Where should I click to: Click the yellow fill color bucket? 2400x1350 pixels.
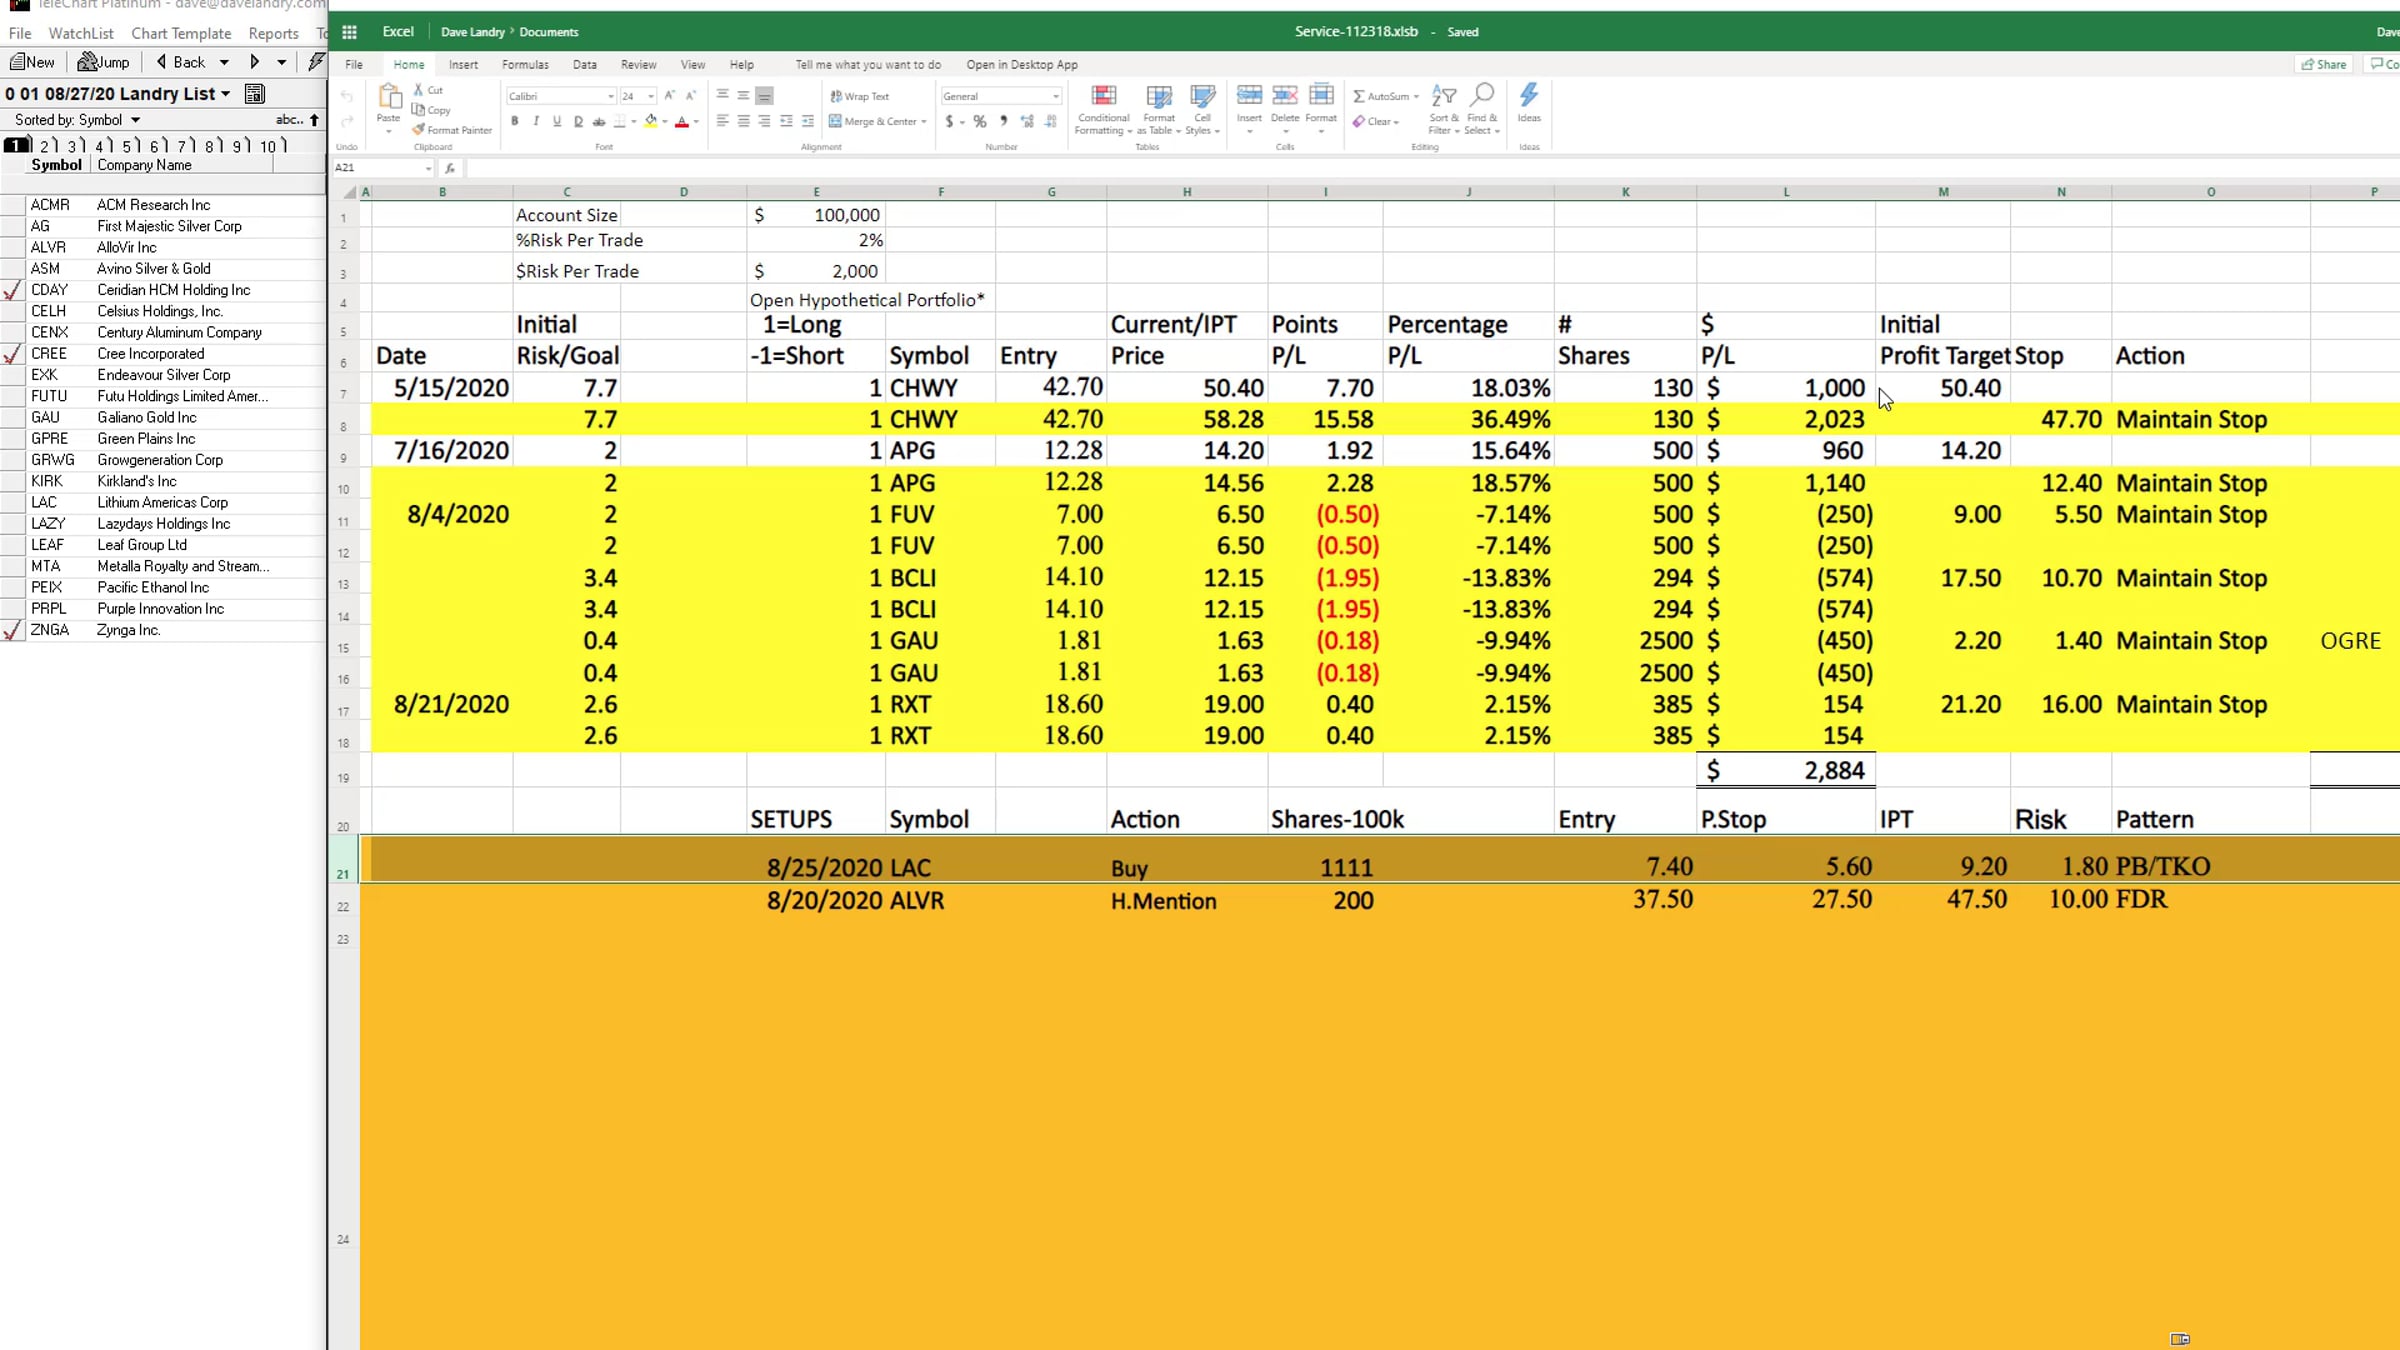[651, 122]
